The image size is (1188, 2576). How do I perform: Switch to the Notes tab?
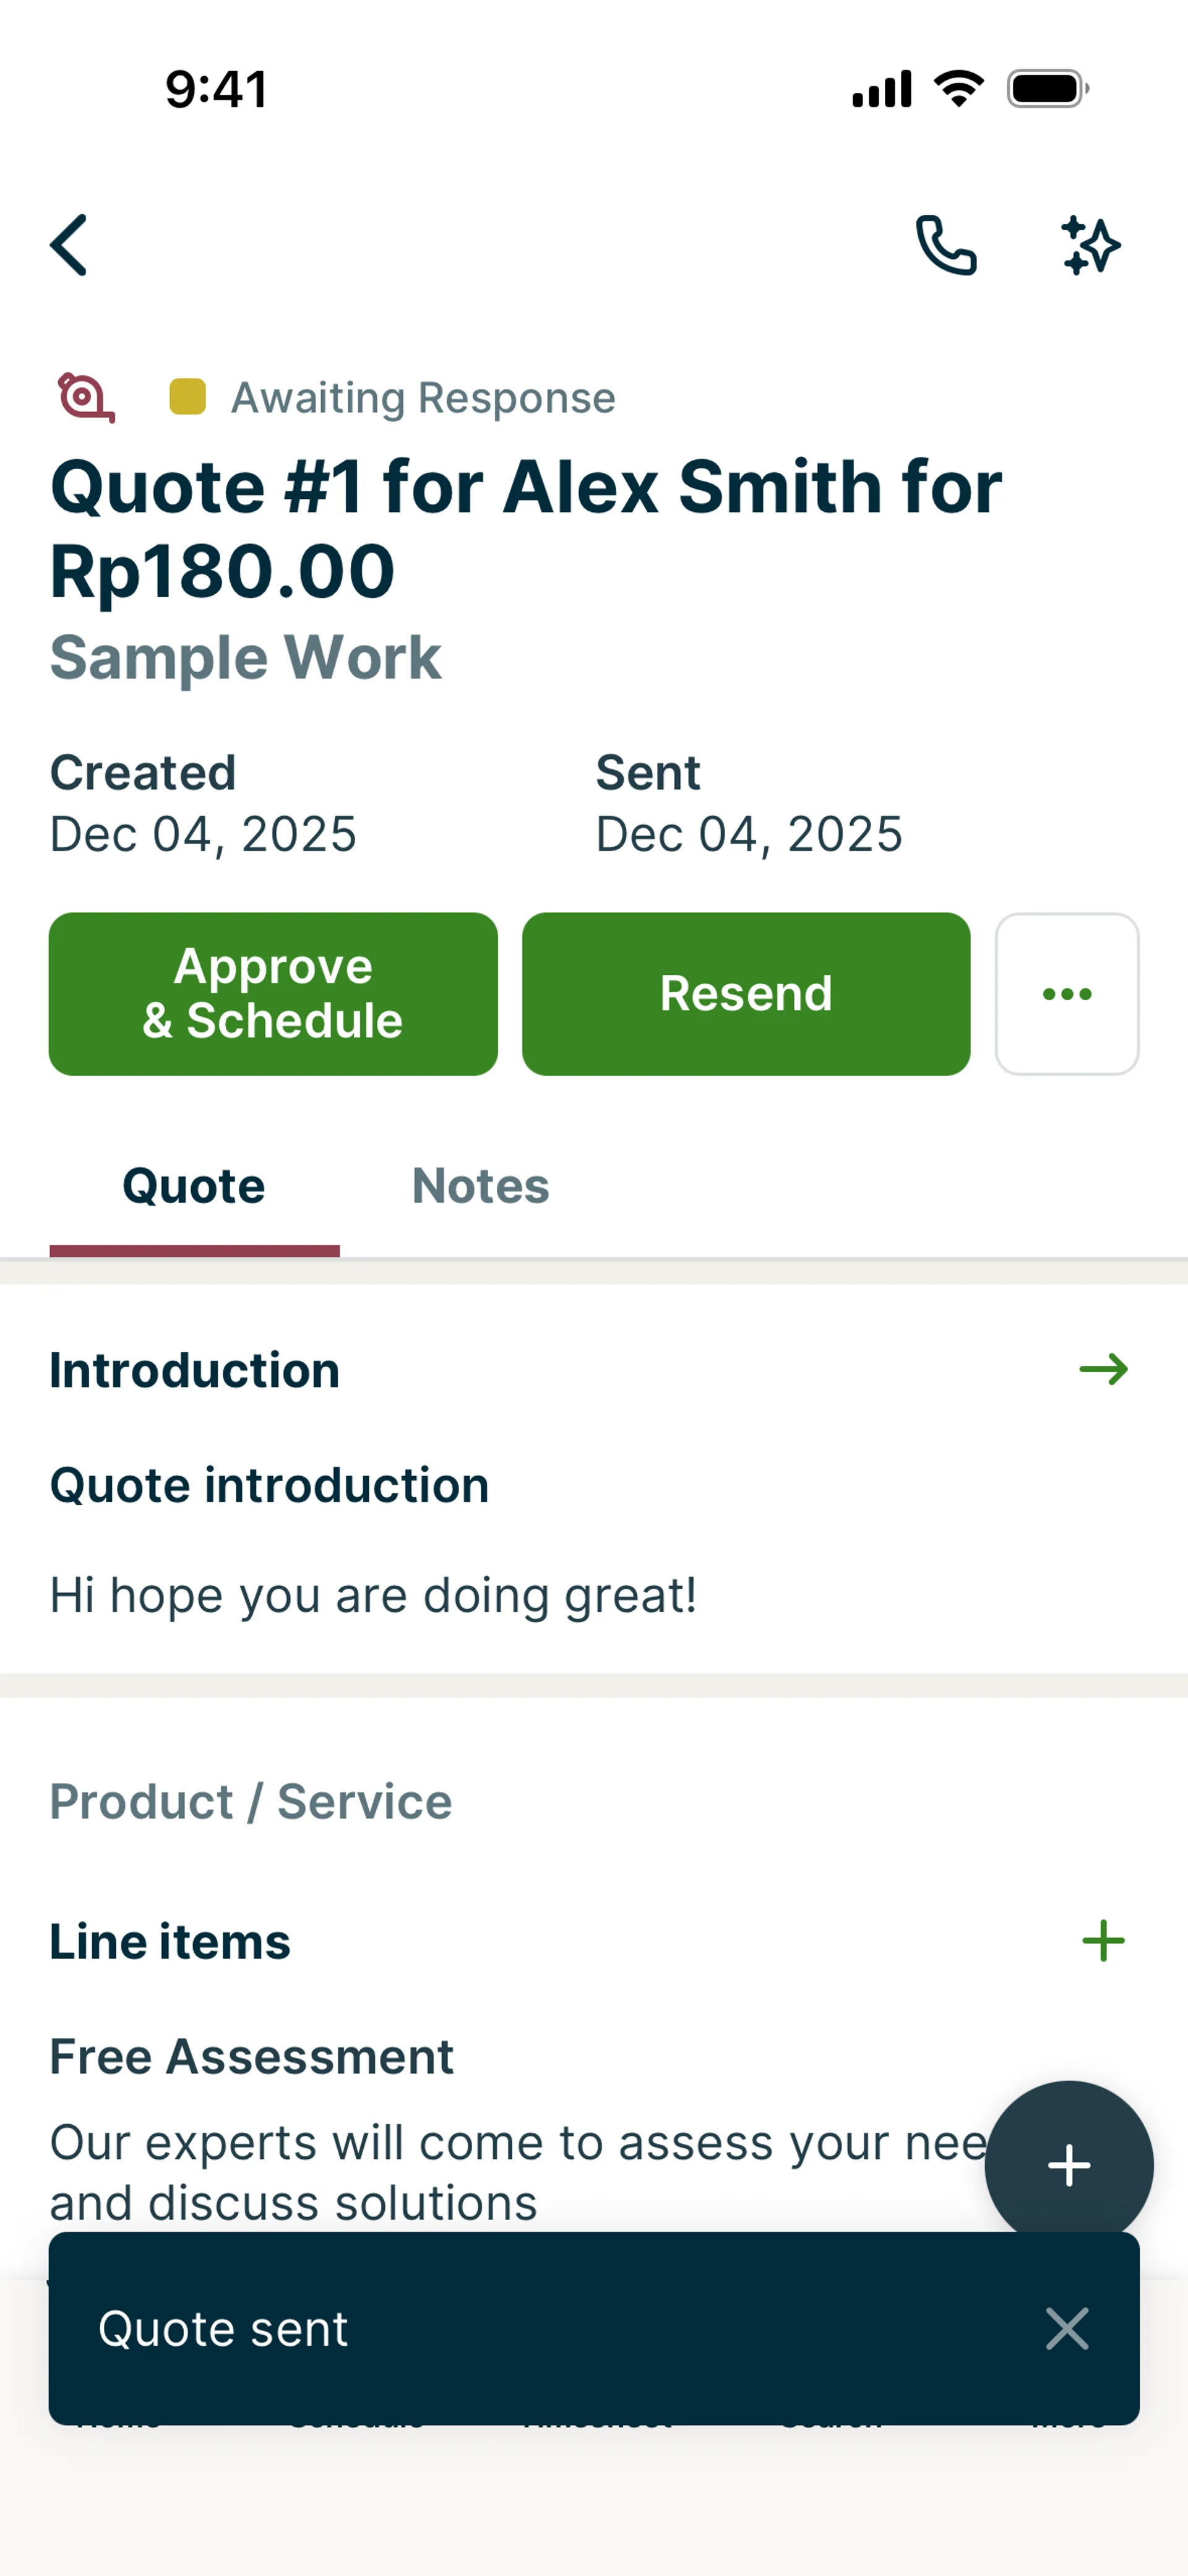(x=480, y=1187)
